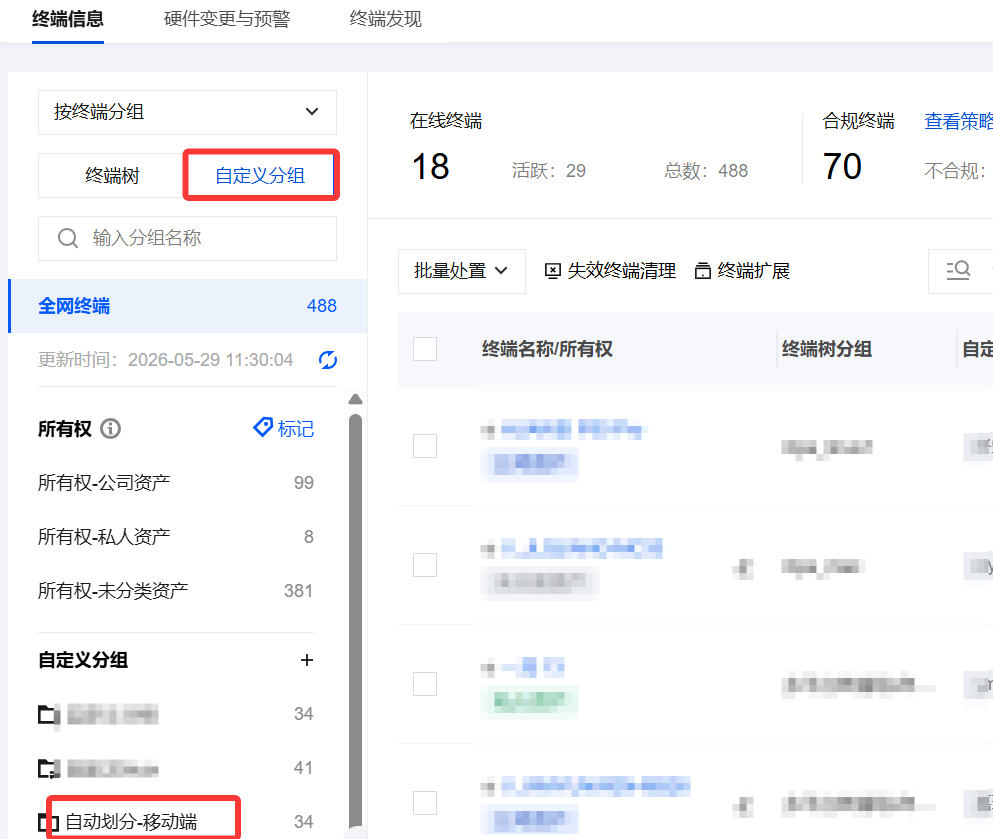Check the third terminal row checkbox

[x=425, y=684]
